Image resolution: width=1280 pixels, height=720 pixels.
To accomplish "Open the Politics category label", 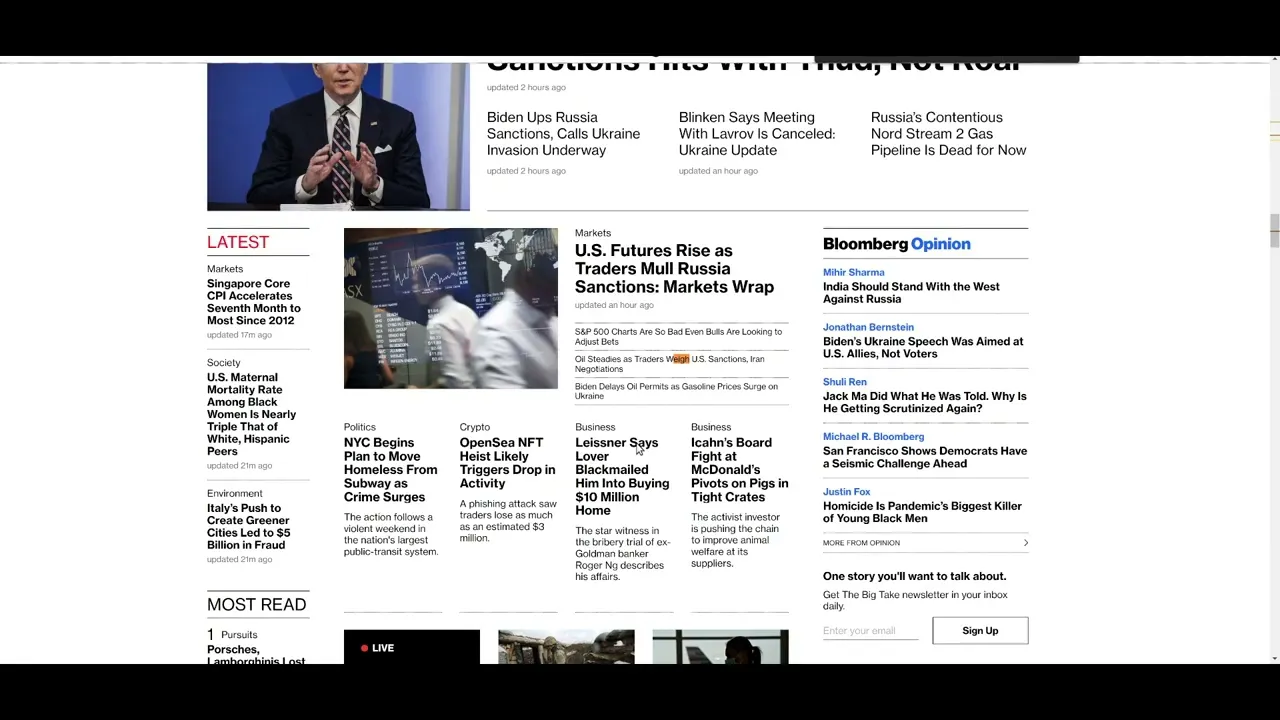I will tap(360, 427).
